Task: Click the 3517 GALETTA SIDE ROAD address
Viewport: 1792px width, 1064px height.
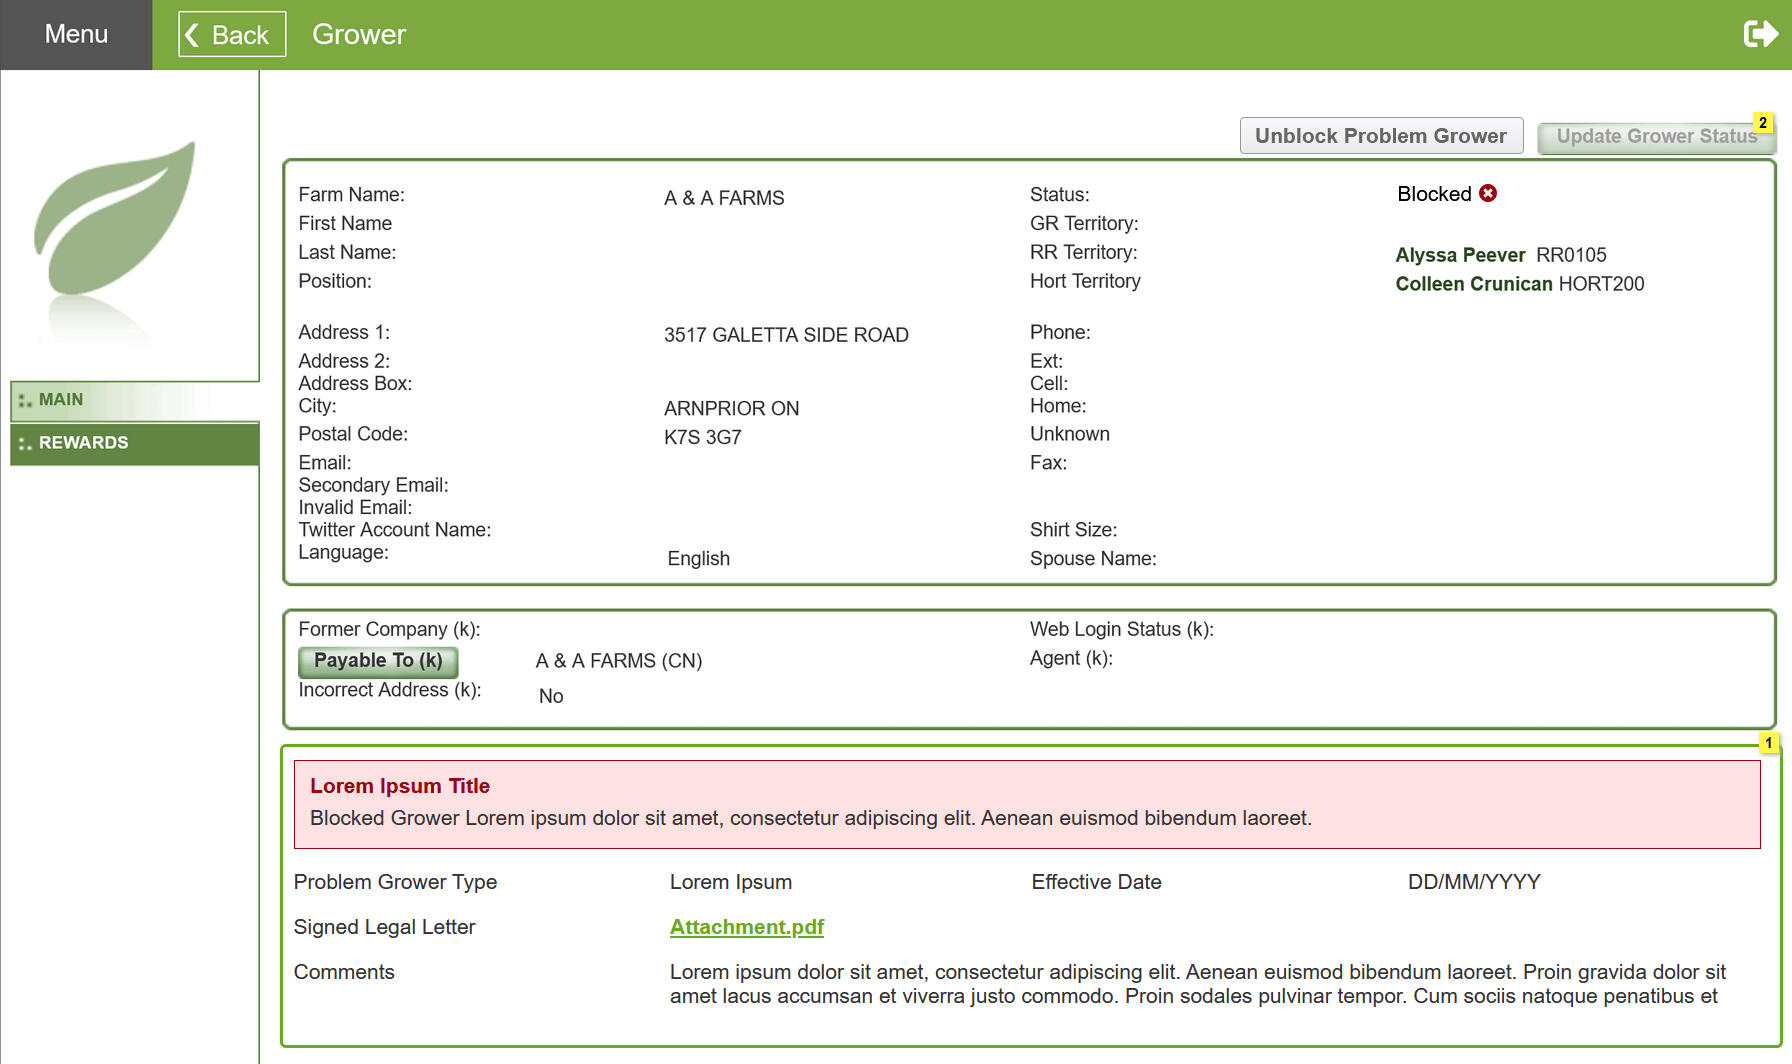Action: 786,335
